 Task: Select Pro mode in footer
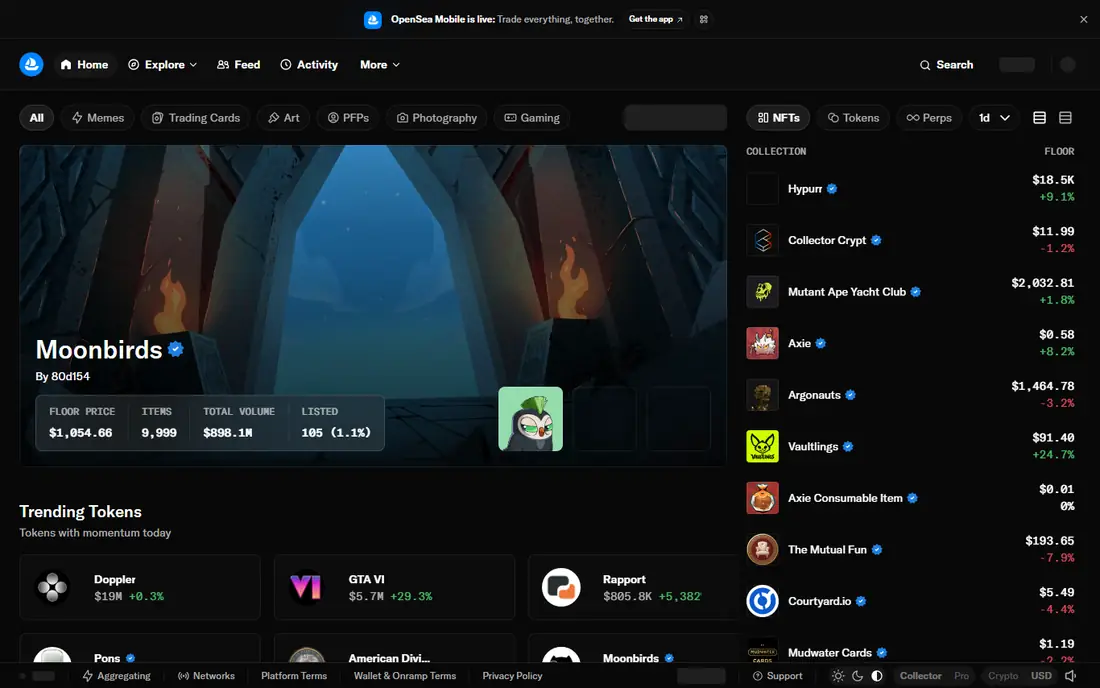[x=961, y=676]
